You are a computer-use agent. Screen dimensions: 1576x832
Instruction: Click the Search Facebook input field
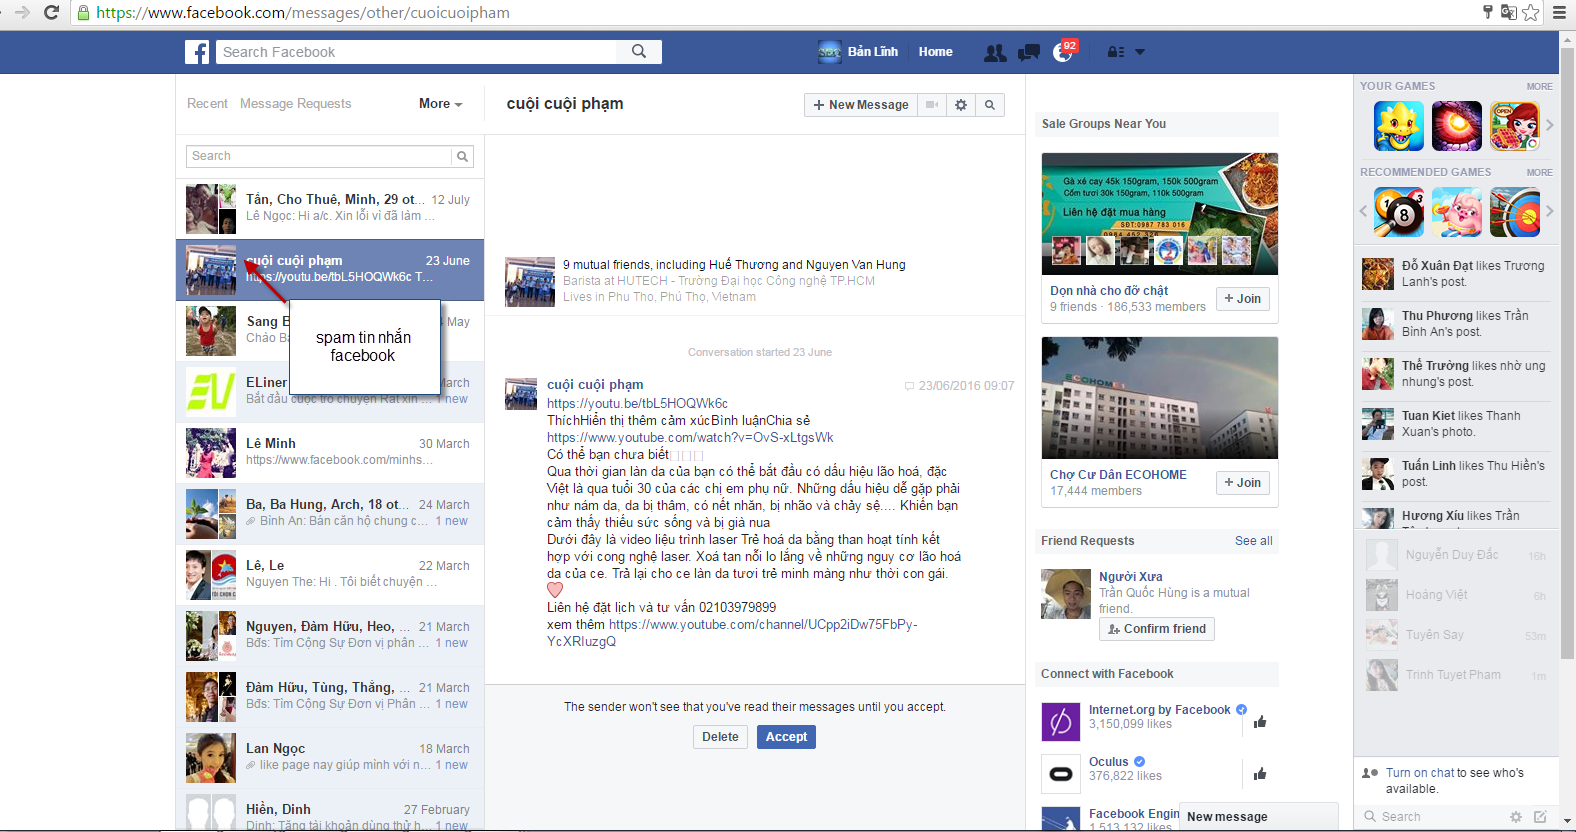(420, 52)
